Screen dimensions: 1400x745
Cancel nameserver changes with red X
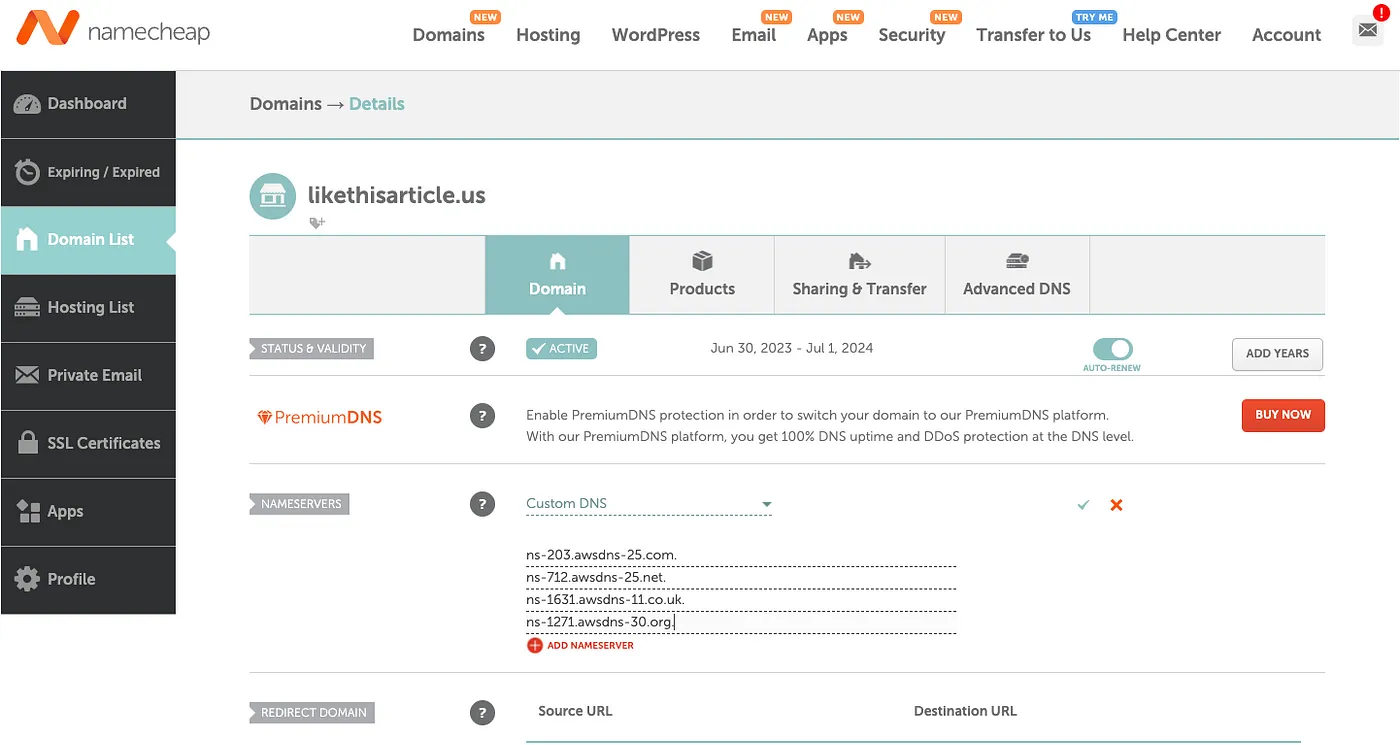(1116, 505)
